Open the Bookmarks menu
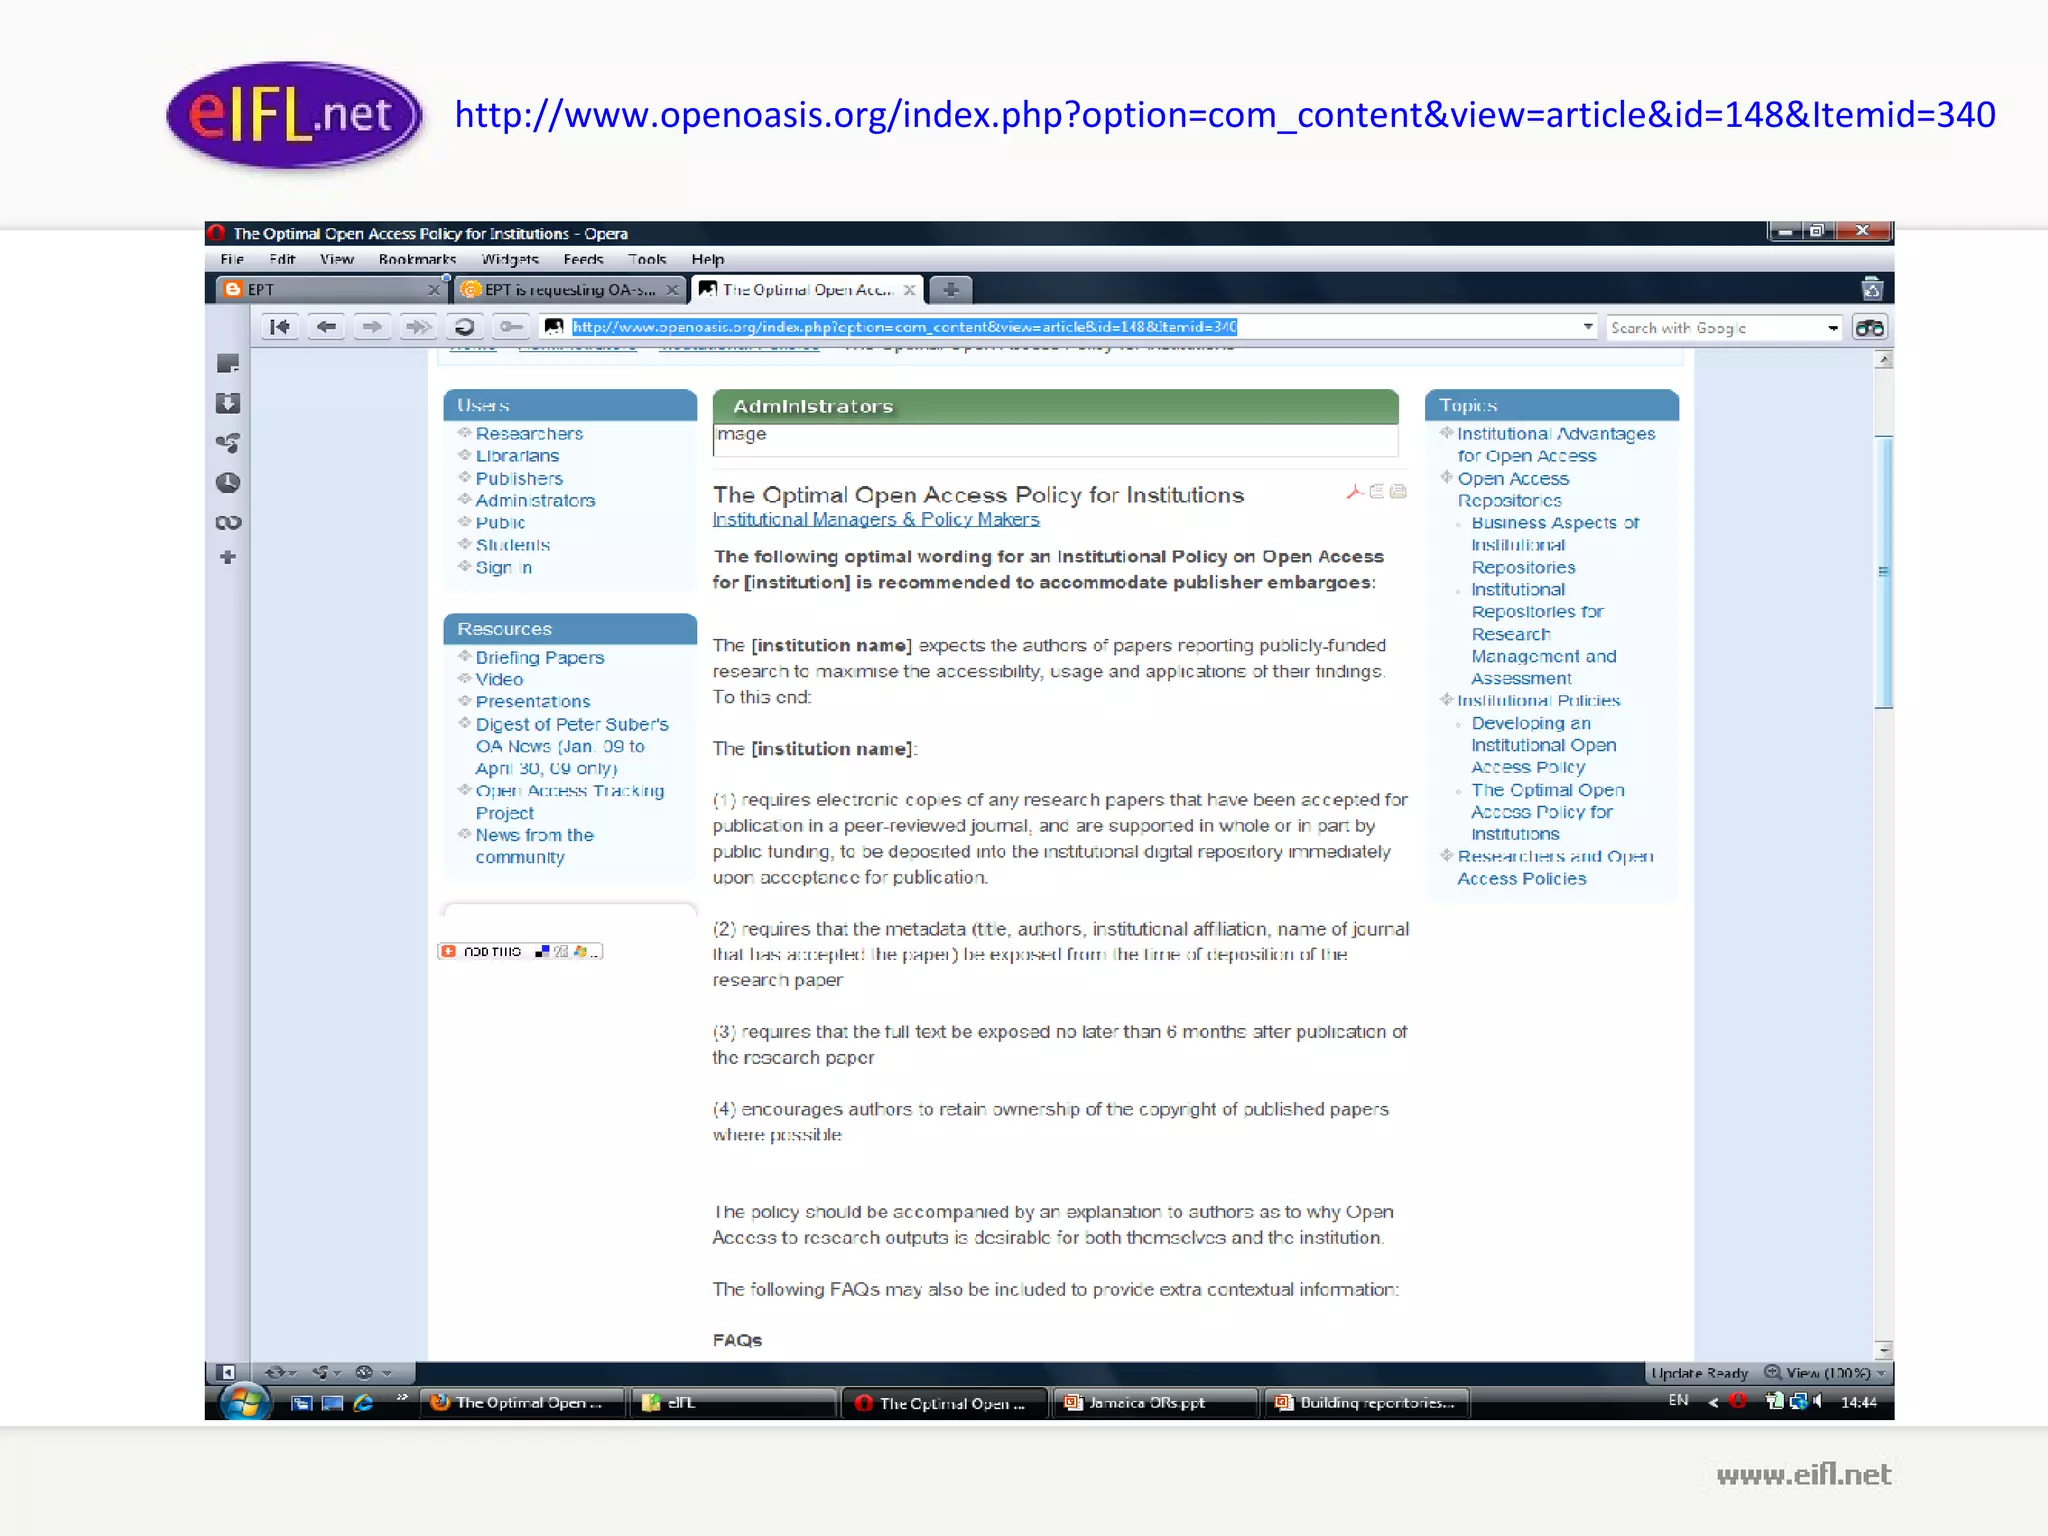Viewport: 2048px width, 1536px height. [417, 259]
